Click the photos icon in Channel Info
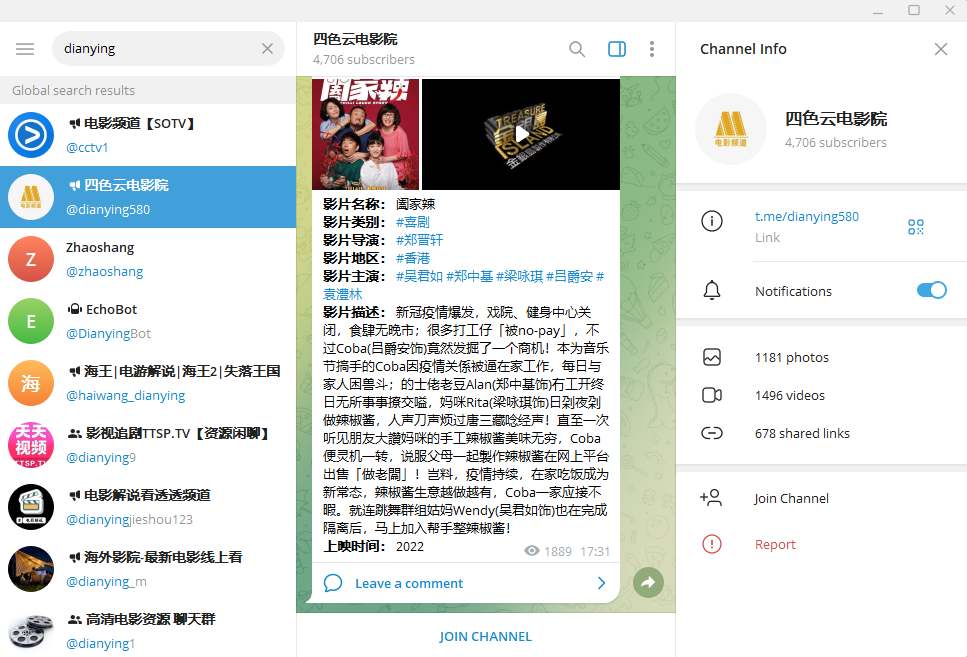This screenshot has width=967, height=657. [x=712, y=357]
